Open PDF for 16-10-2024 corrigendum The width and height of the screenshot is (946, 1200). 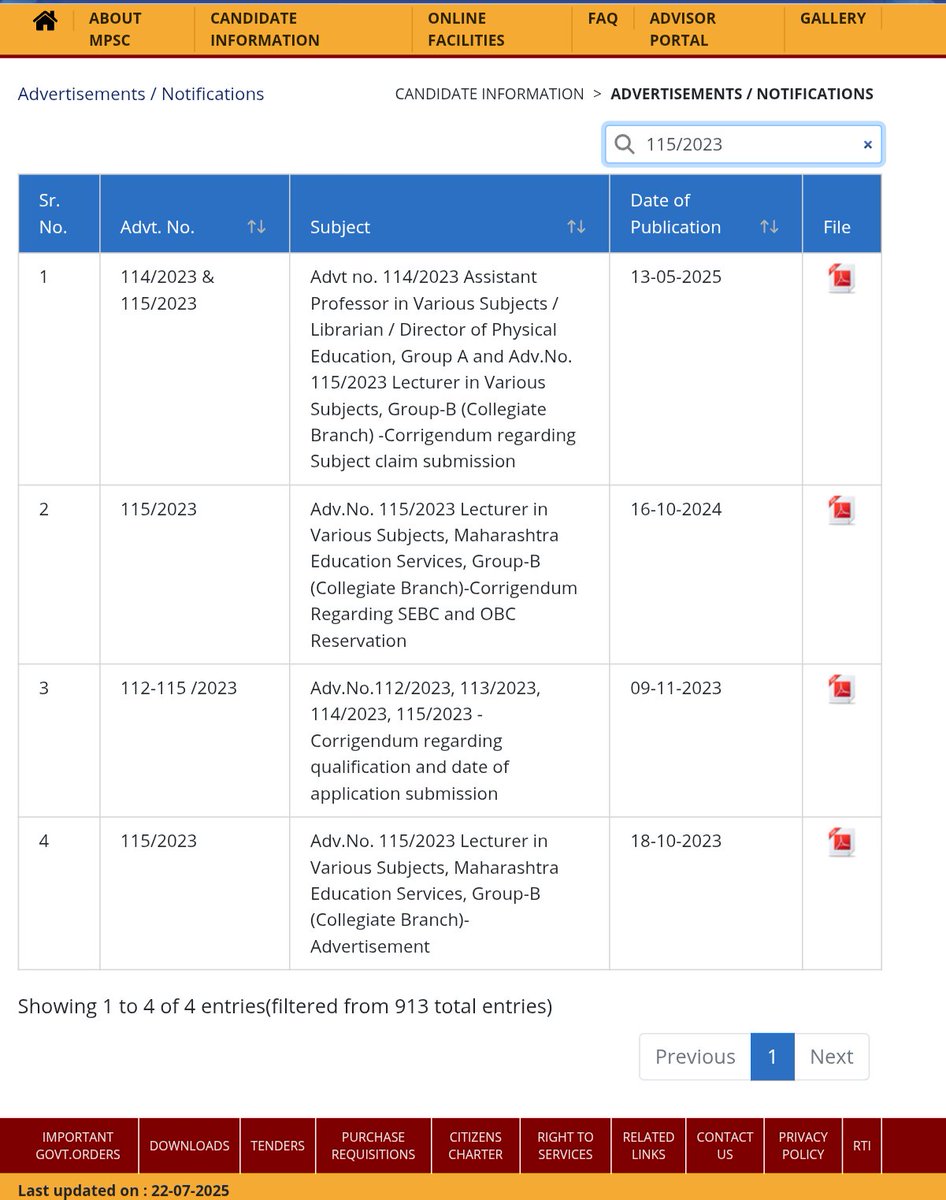[841, 511]
